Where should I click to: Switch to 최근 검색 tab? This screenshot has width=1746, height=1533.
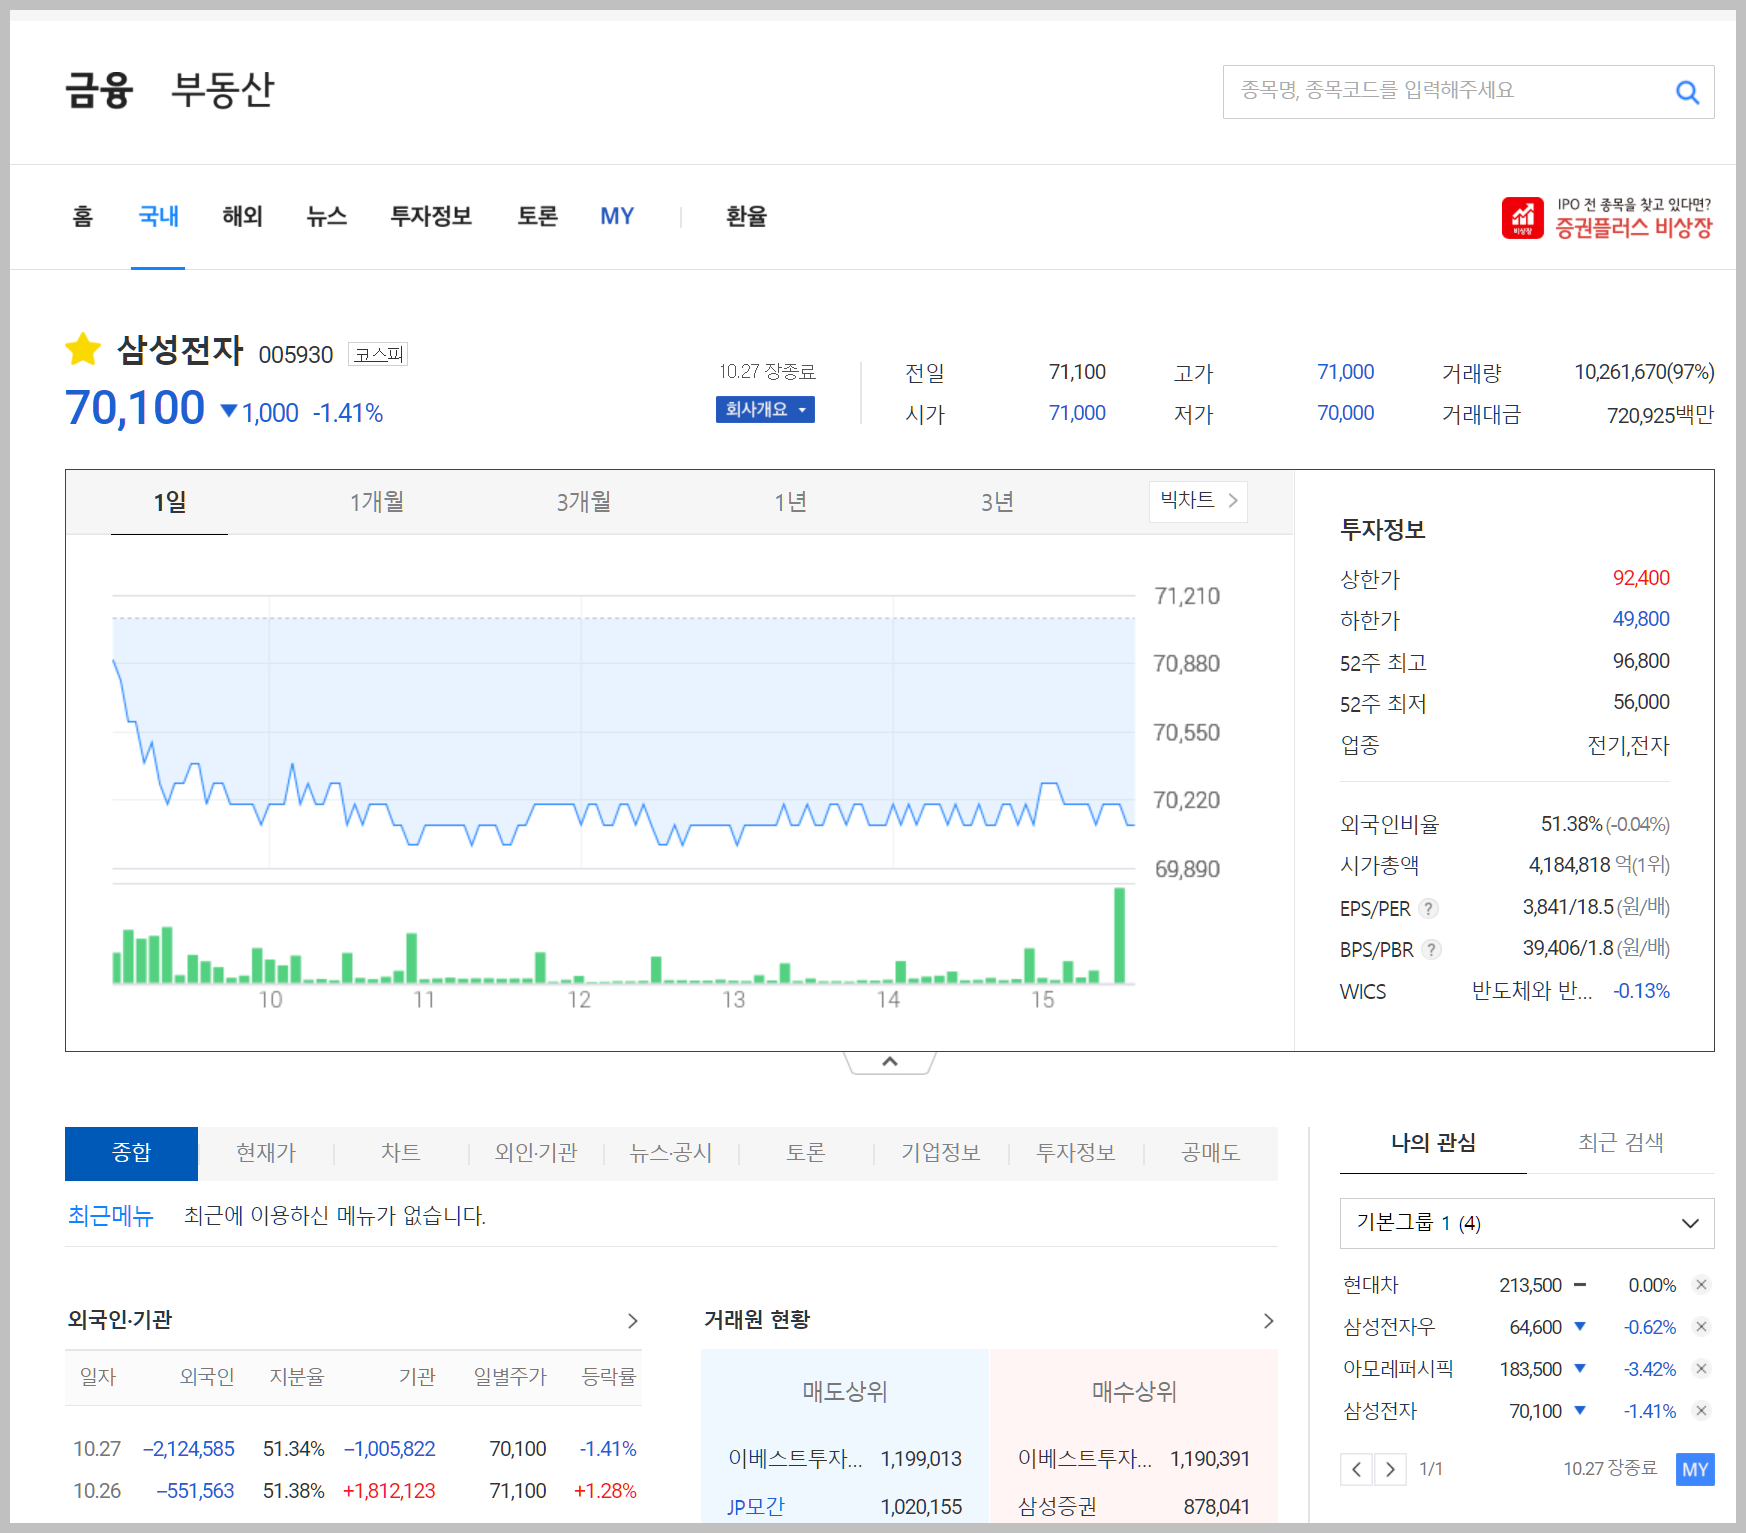[1621, 1143]
